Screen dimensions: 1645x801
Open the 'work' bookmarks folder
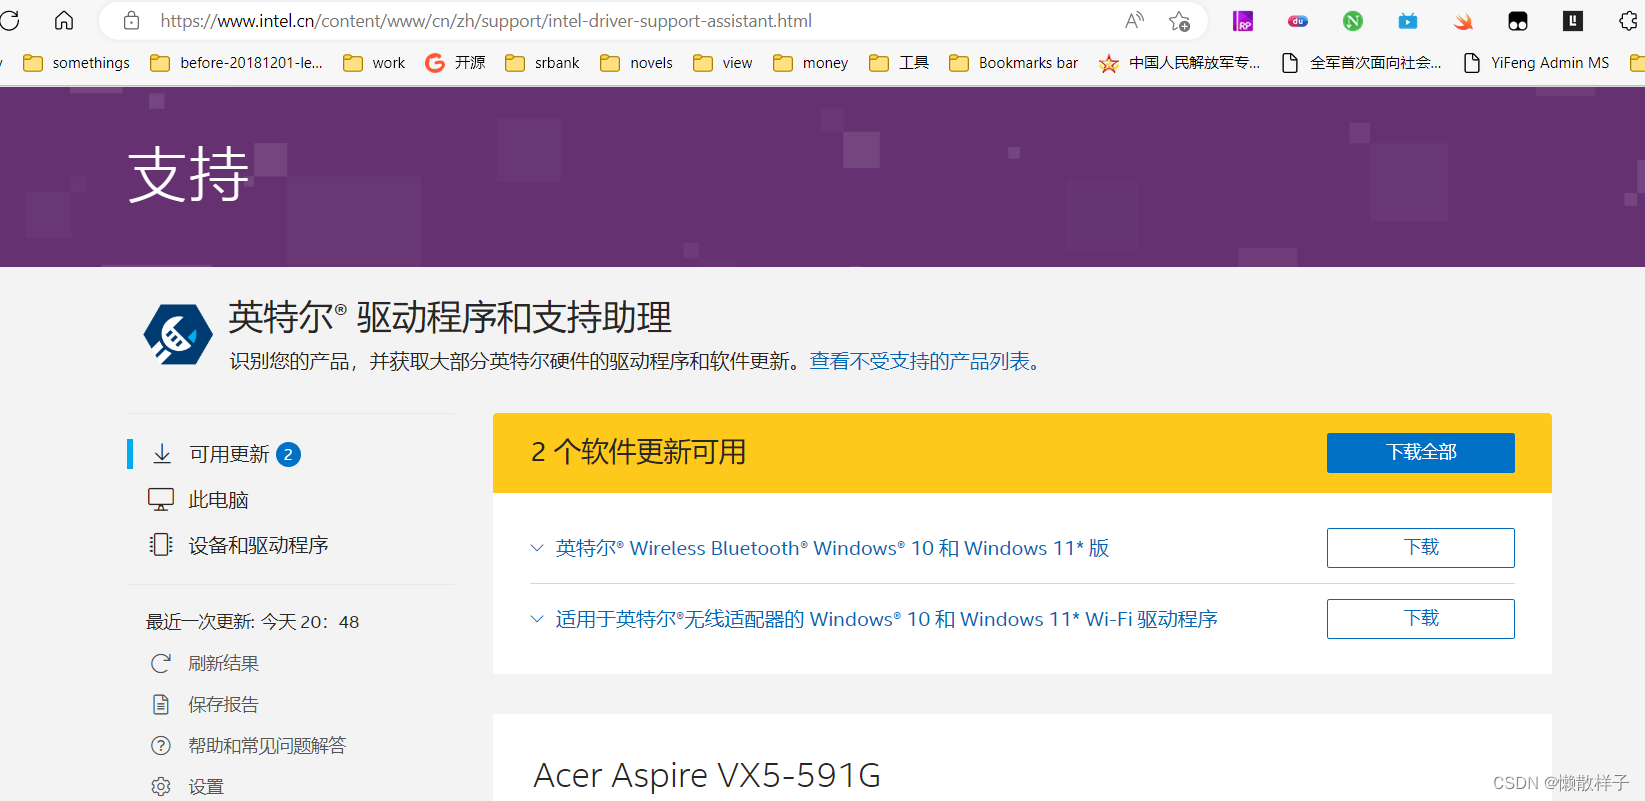point(374,63)
